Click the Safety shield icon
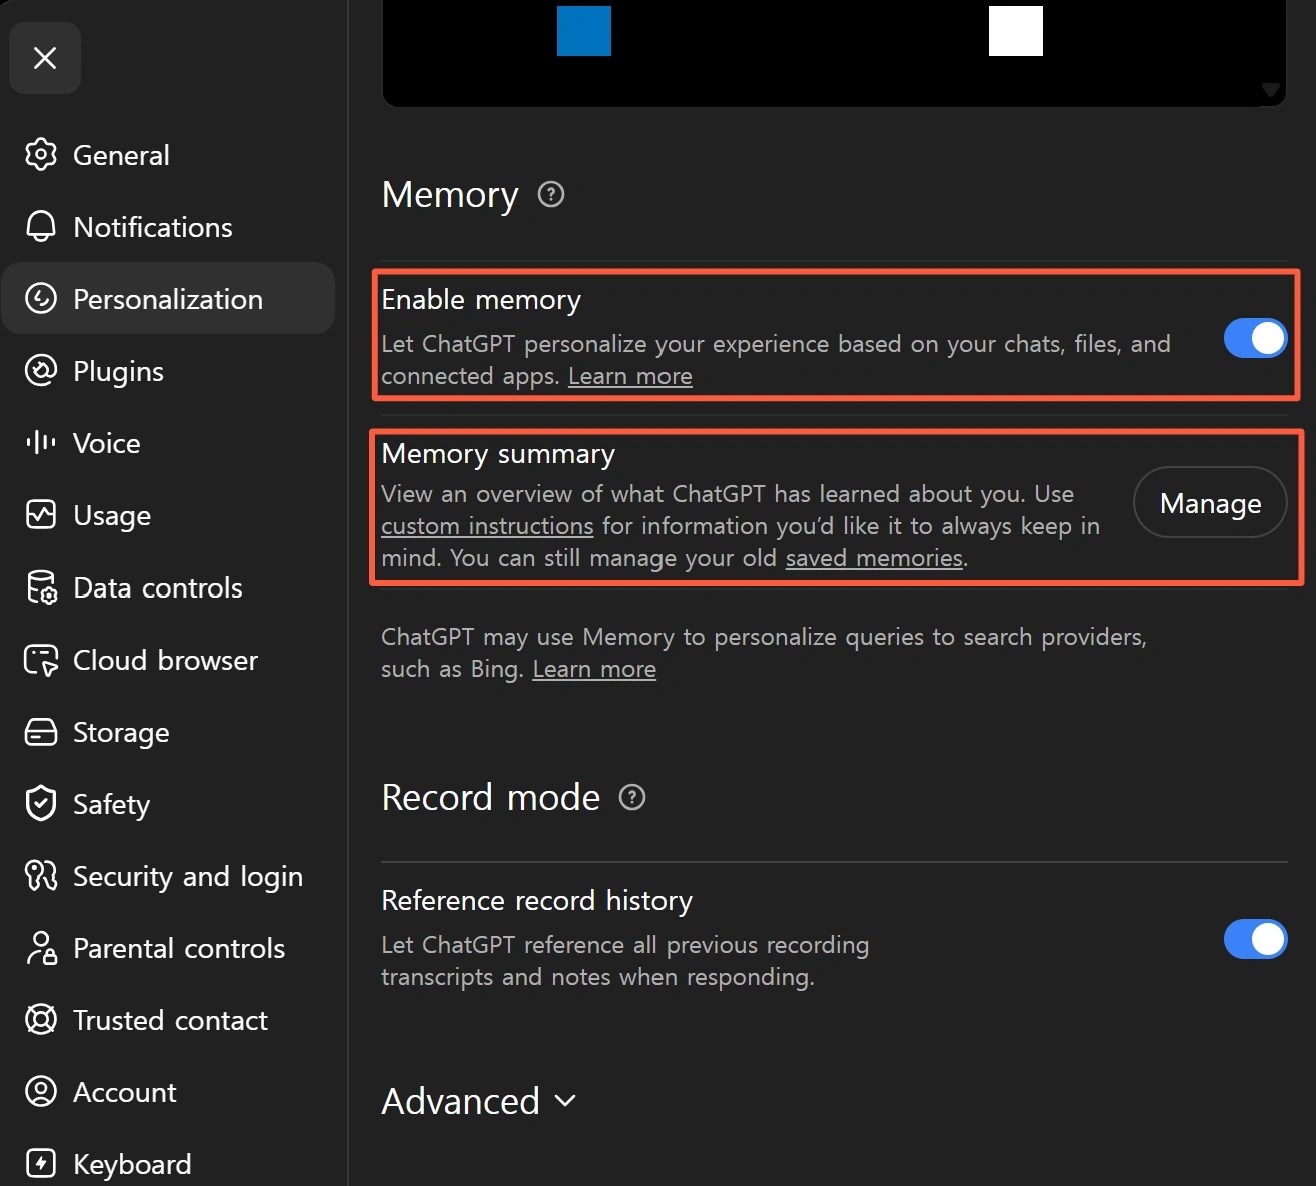1316x1186 pixels. (41, 804)
